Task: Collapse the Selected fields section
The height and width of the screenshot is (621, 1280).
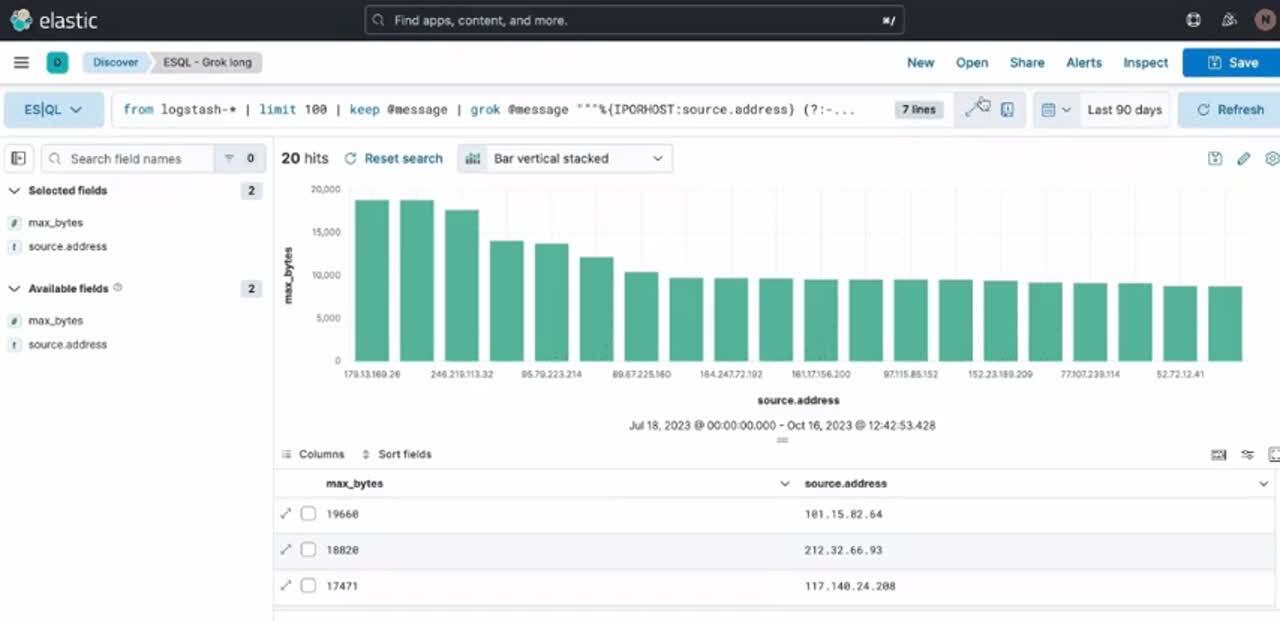Action: (14, 190)
